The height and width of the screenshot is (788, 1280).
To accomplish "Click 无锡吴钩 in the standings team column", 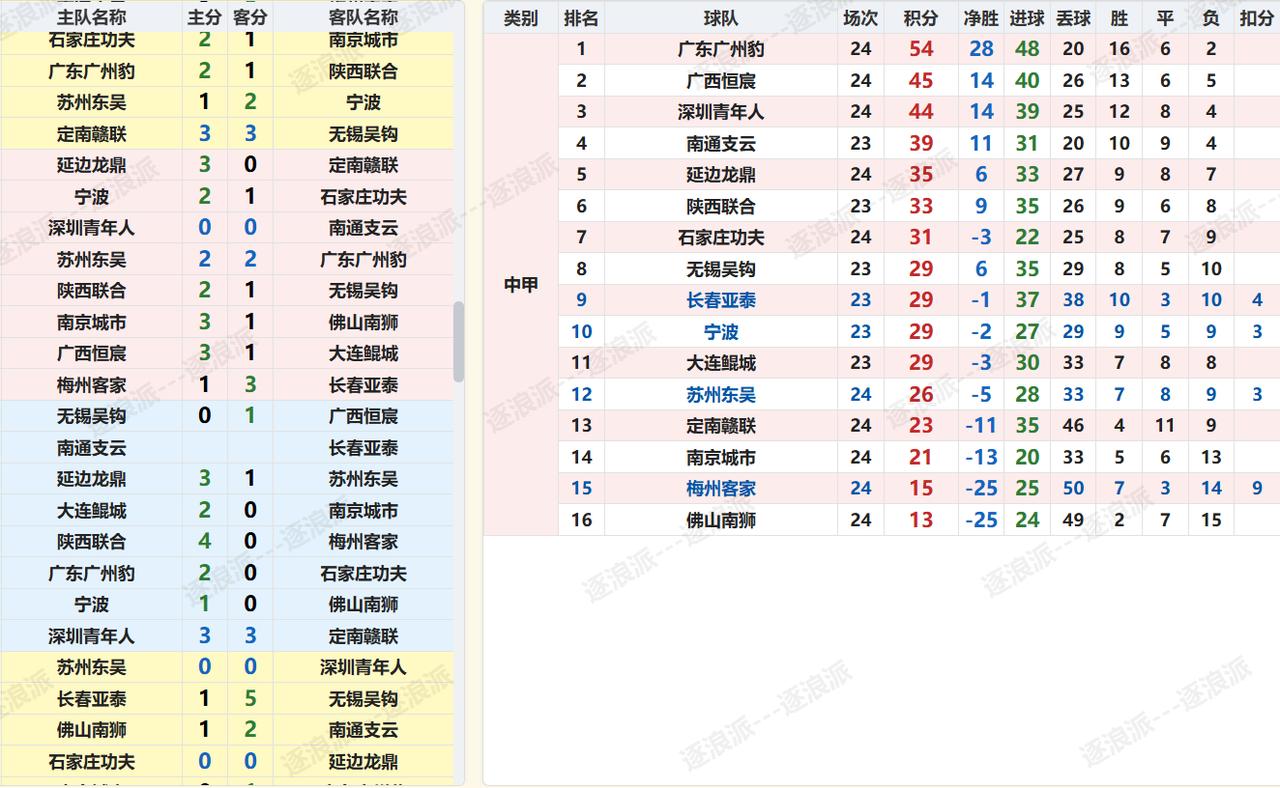I will 721,269.
